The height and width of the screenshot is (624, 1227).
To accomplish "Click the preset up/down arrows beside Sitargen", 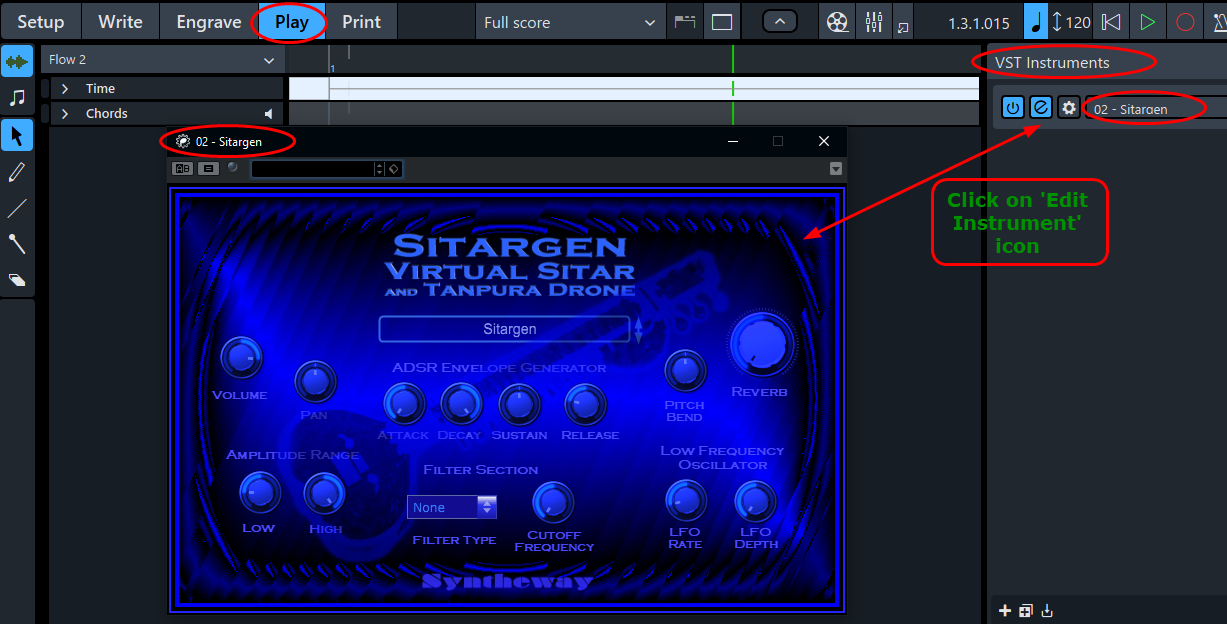I will tap(639, 330).
